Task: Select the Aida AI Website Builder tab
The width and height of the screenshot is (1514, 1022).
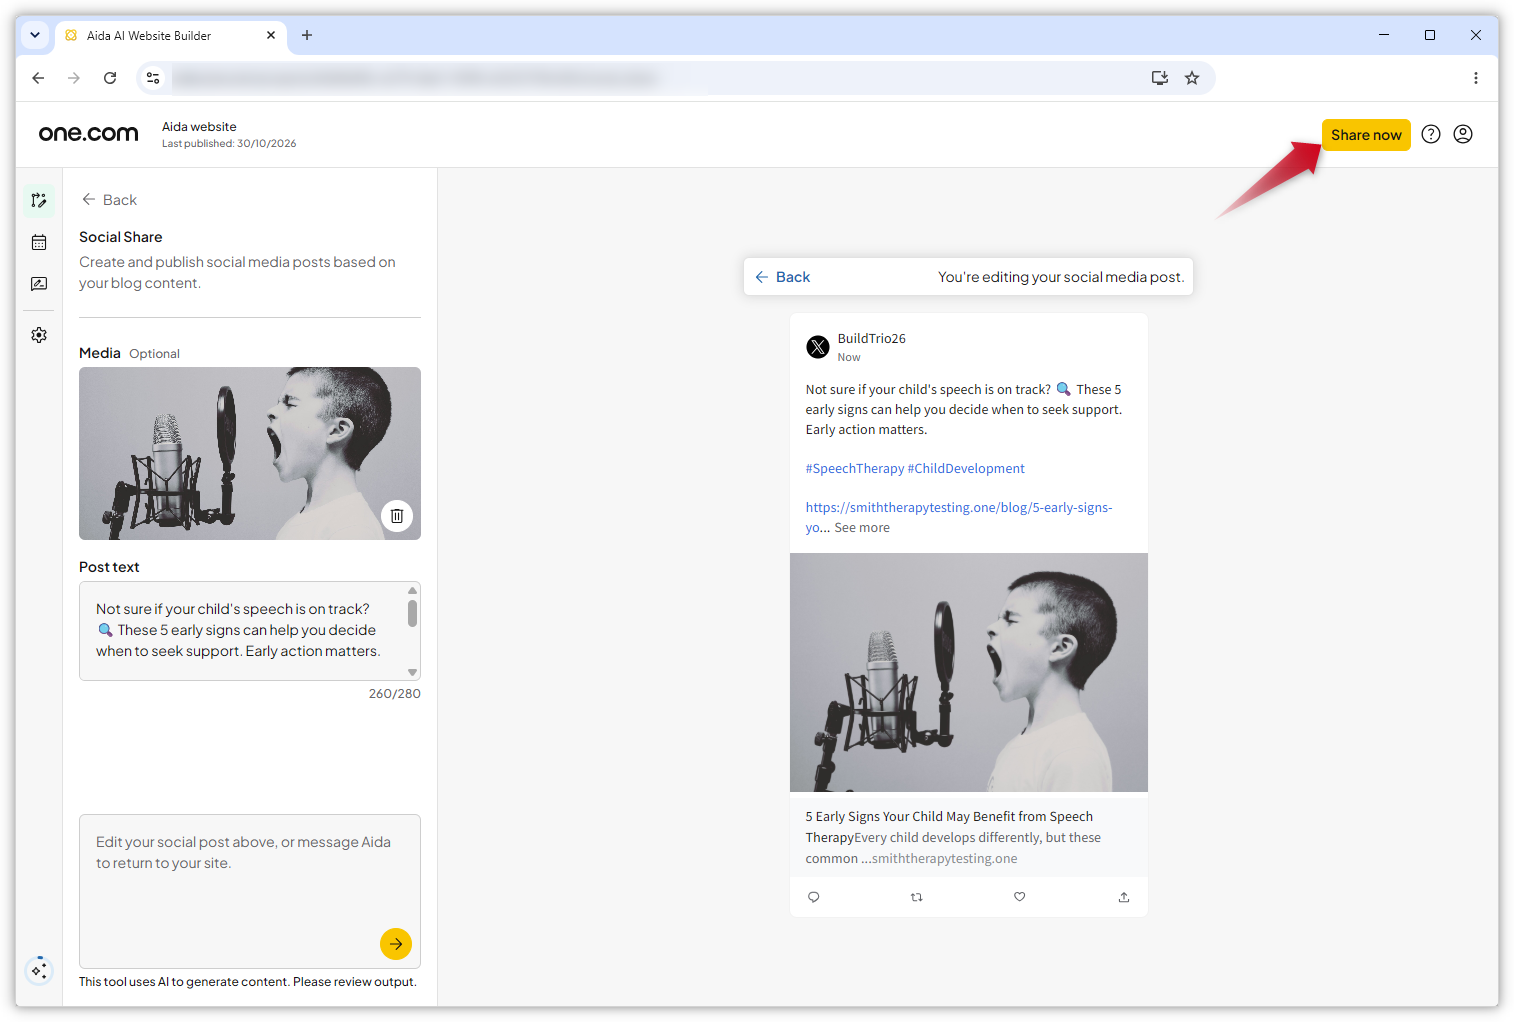Action: [171, 36]
